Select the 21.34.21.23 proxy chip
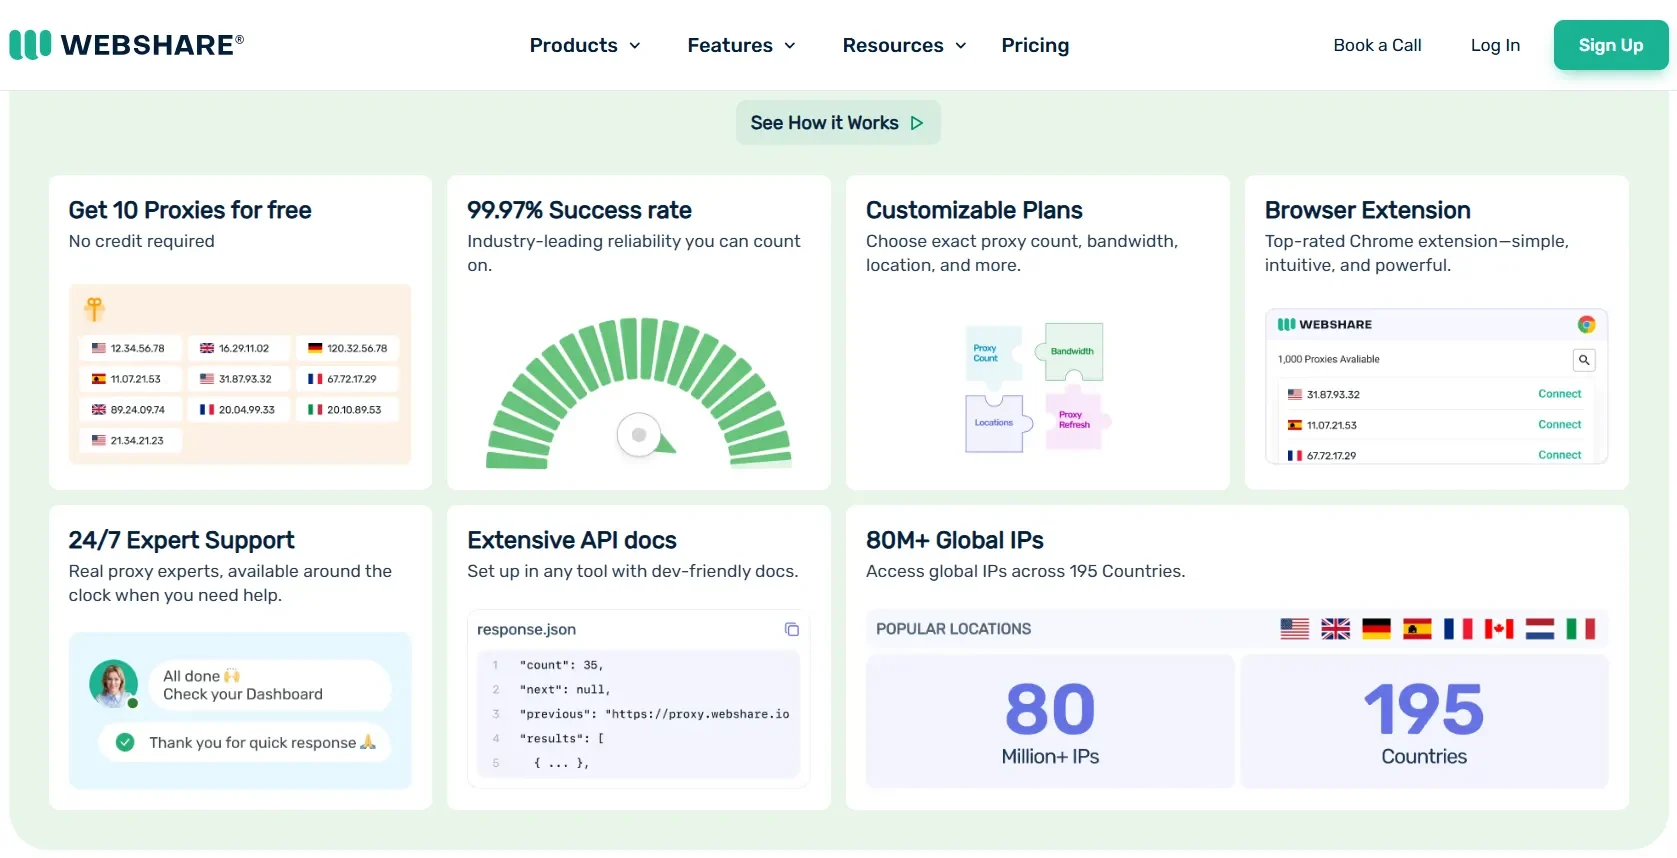 pos(130,440)
